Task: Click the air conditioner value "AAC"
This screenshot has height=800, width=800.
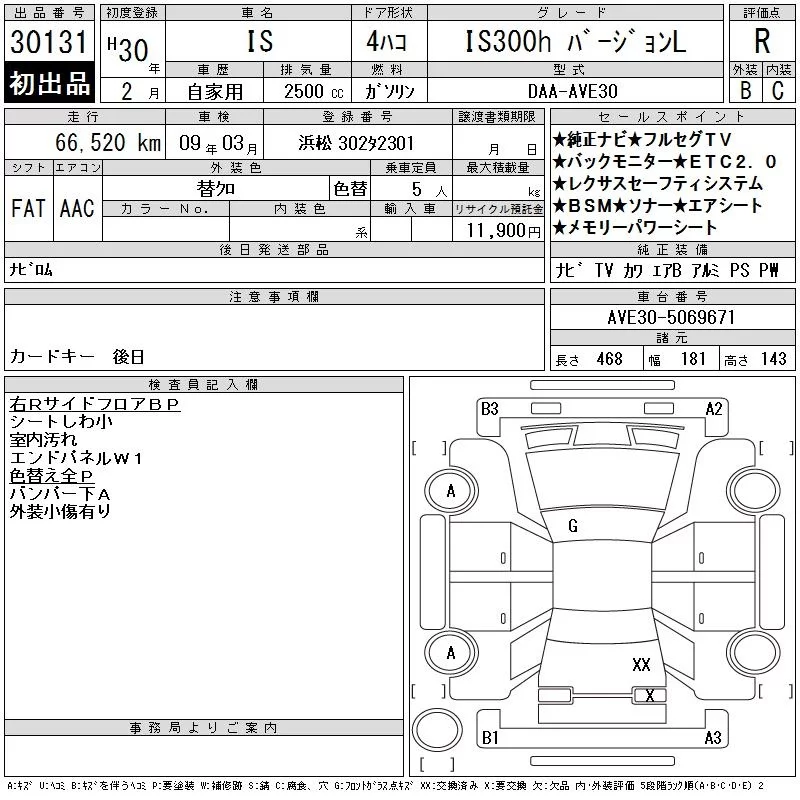Action: (77, 208)
